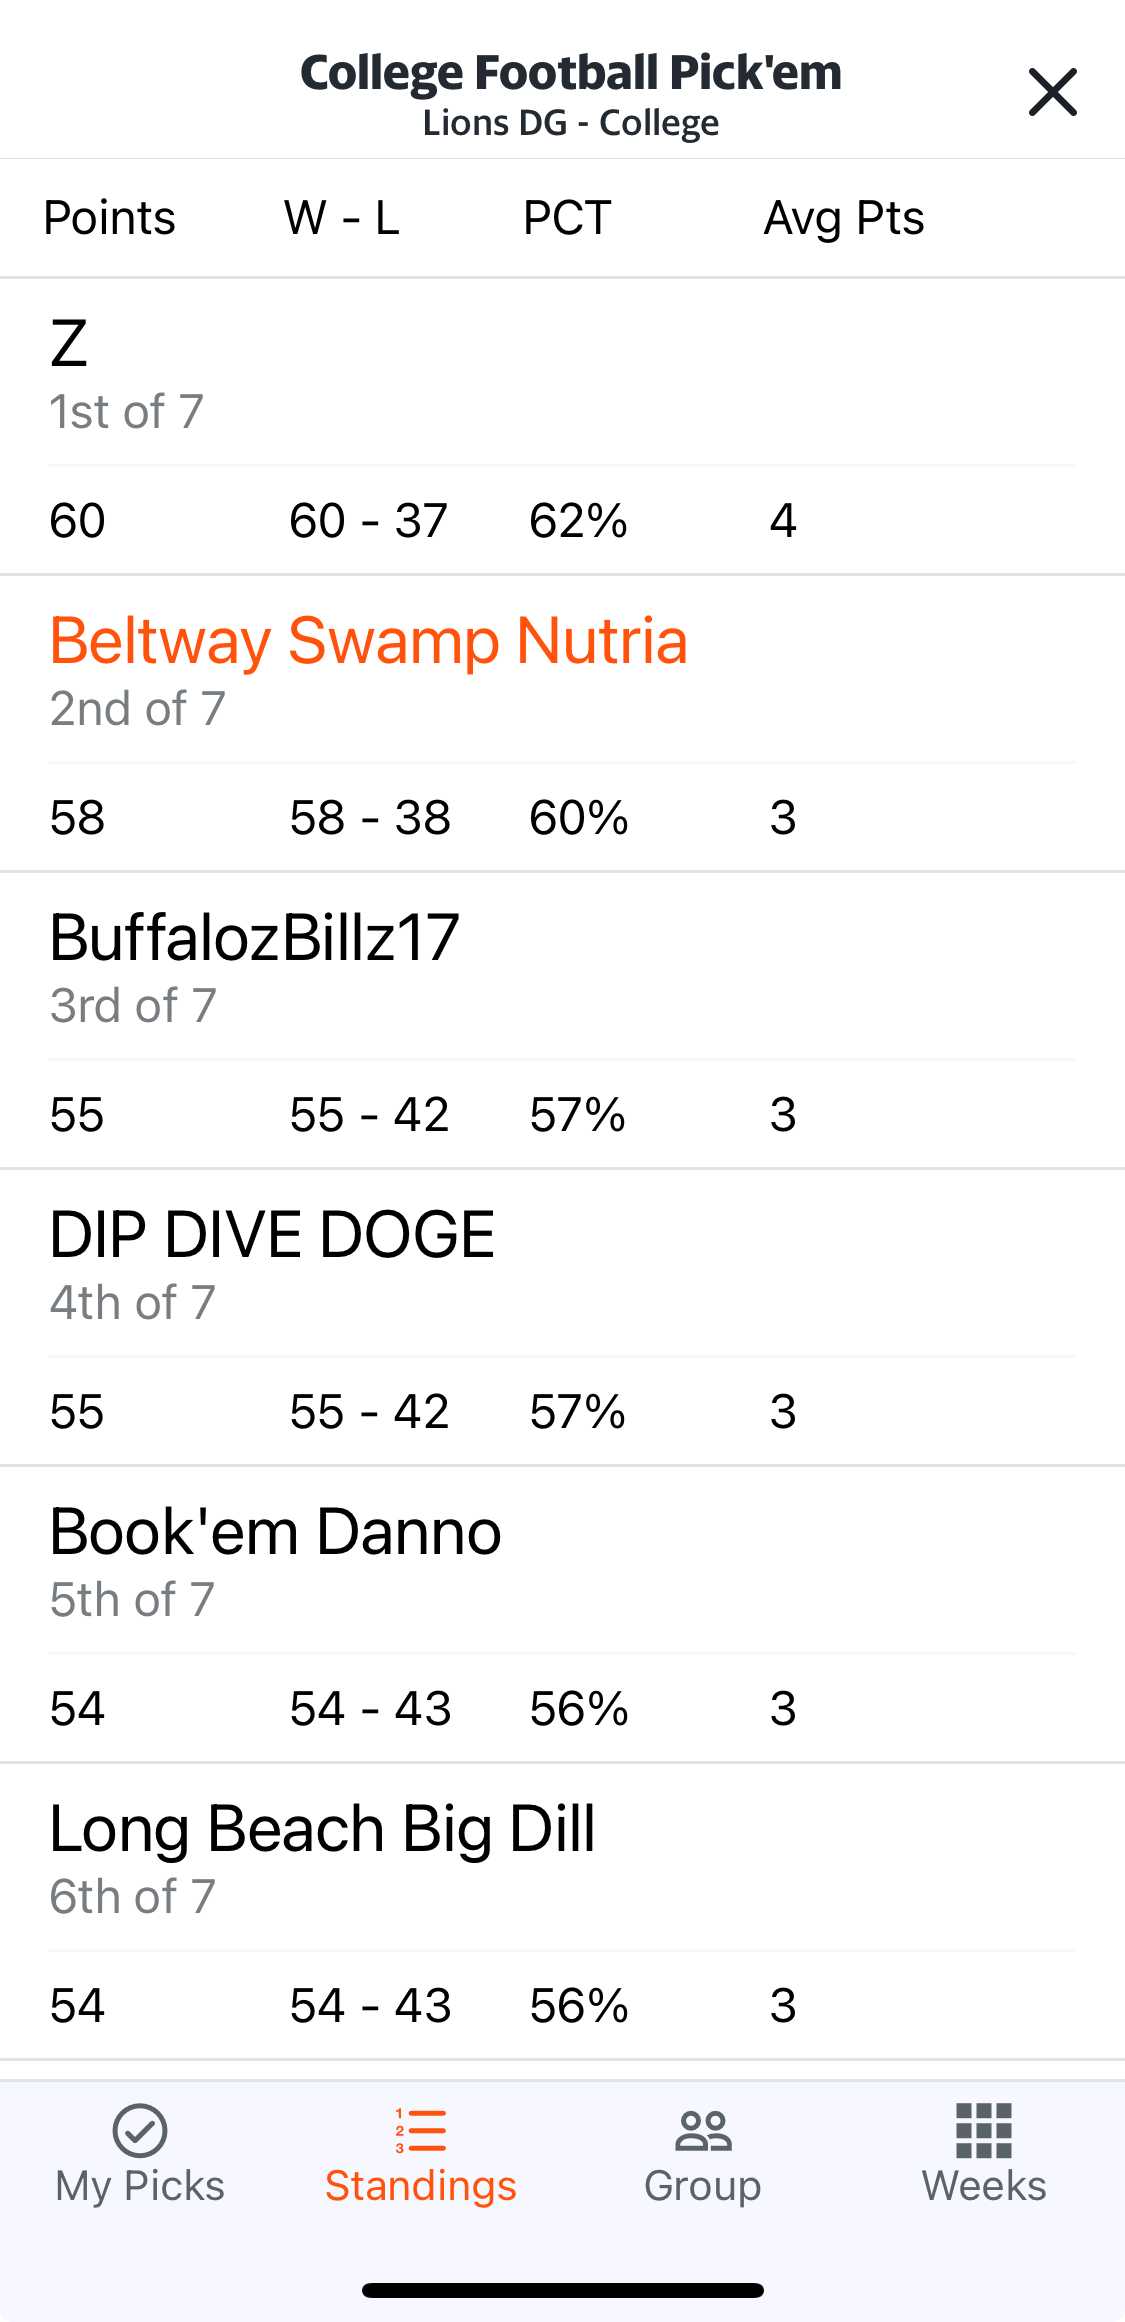Close the College Football Pick'em screen
This screenshot has width=1125, height=2322.
point(1052,92)
